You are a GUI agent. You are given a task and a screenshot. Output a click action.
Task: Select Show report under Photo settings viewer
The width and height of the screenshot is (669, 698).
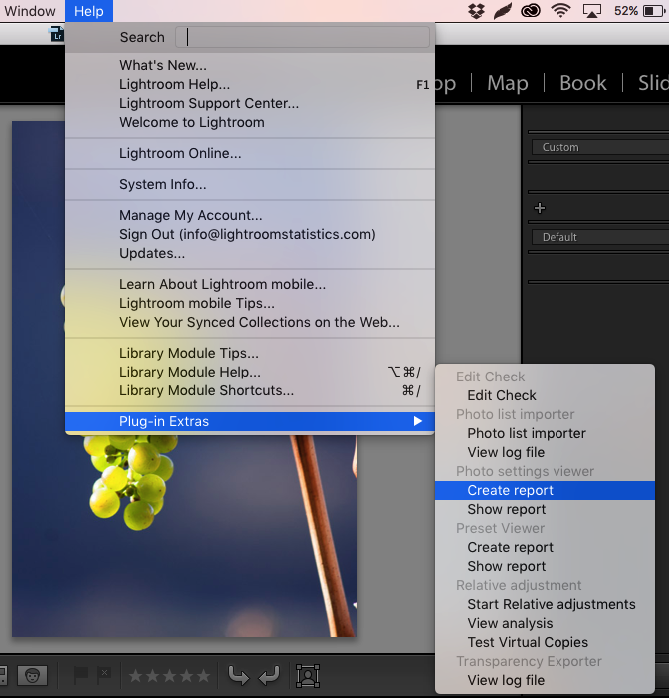click(545, 509)
